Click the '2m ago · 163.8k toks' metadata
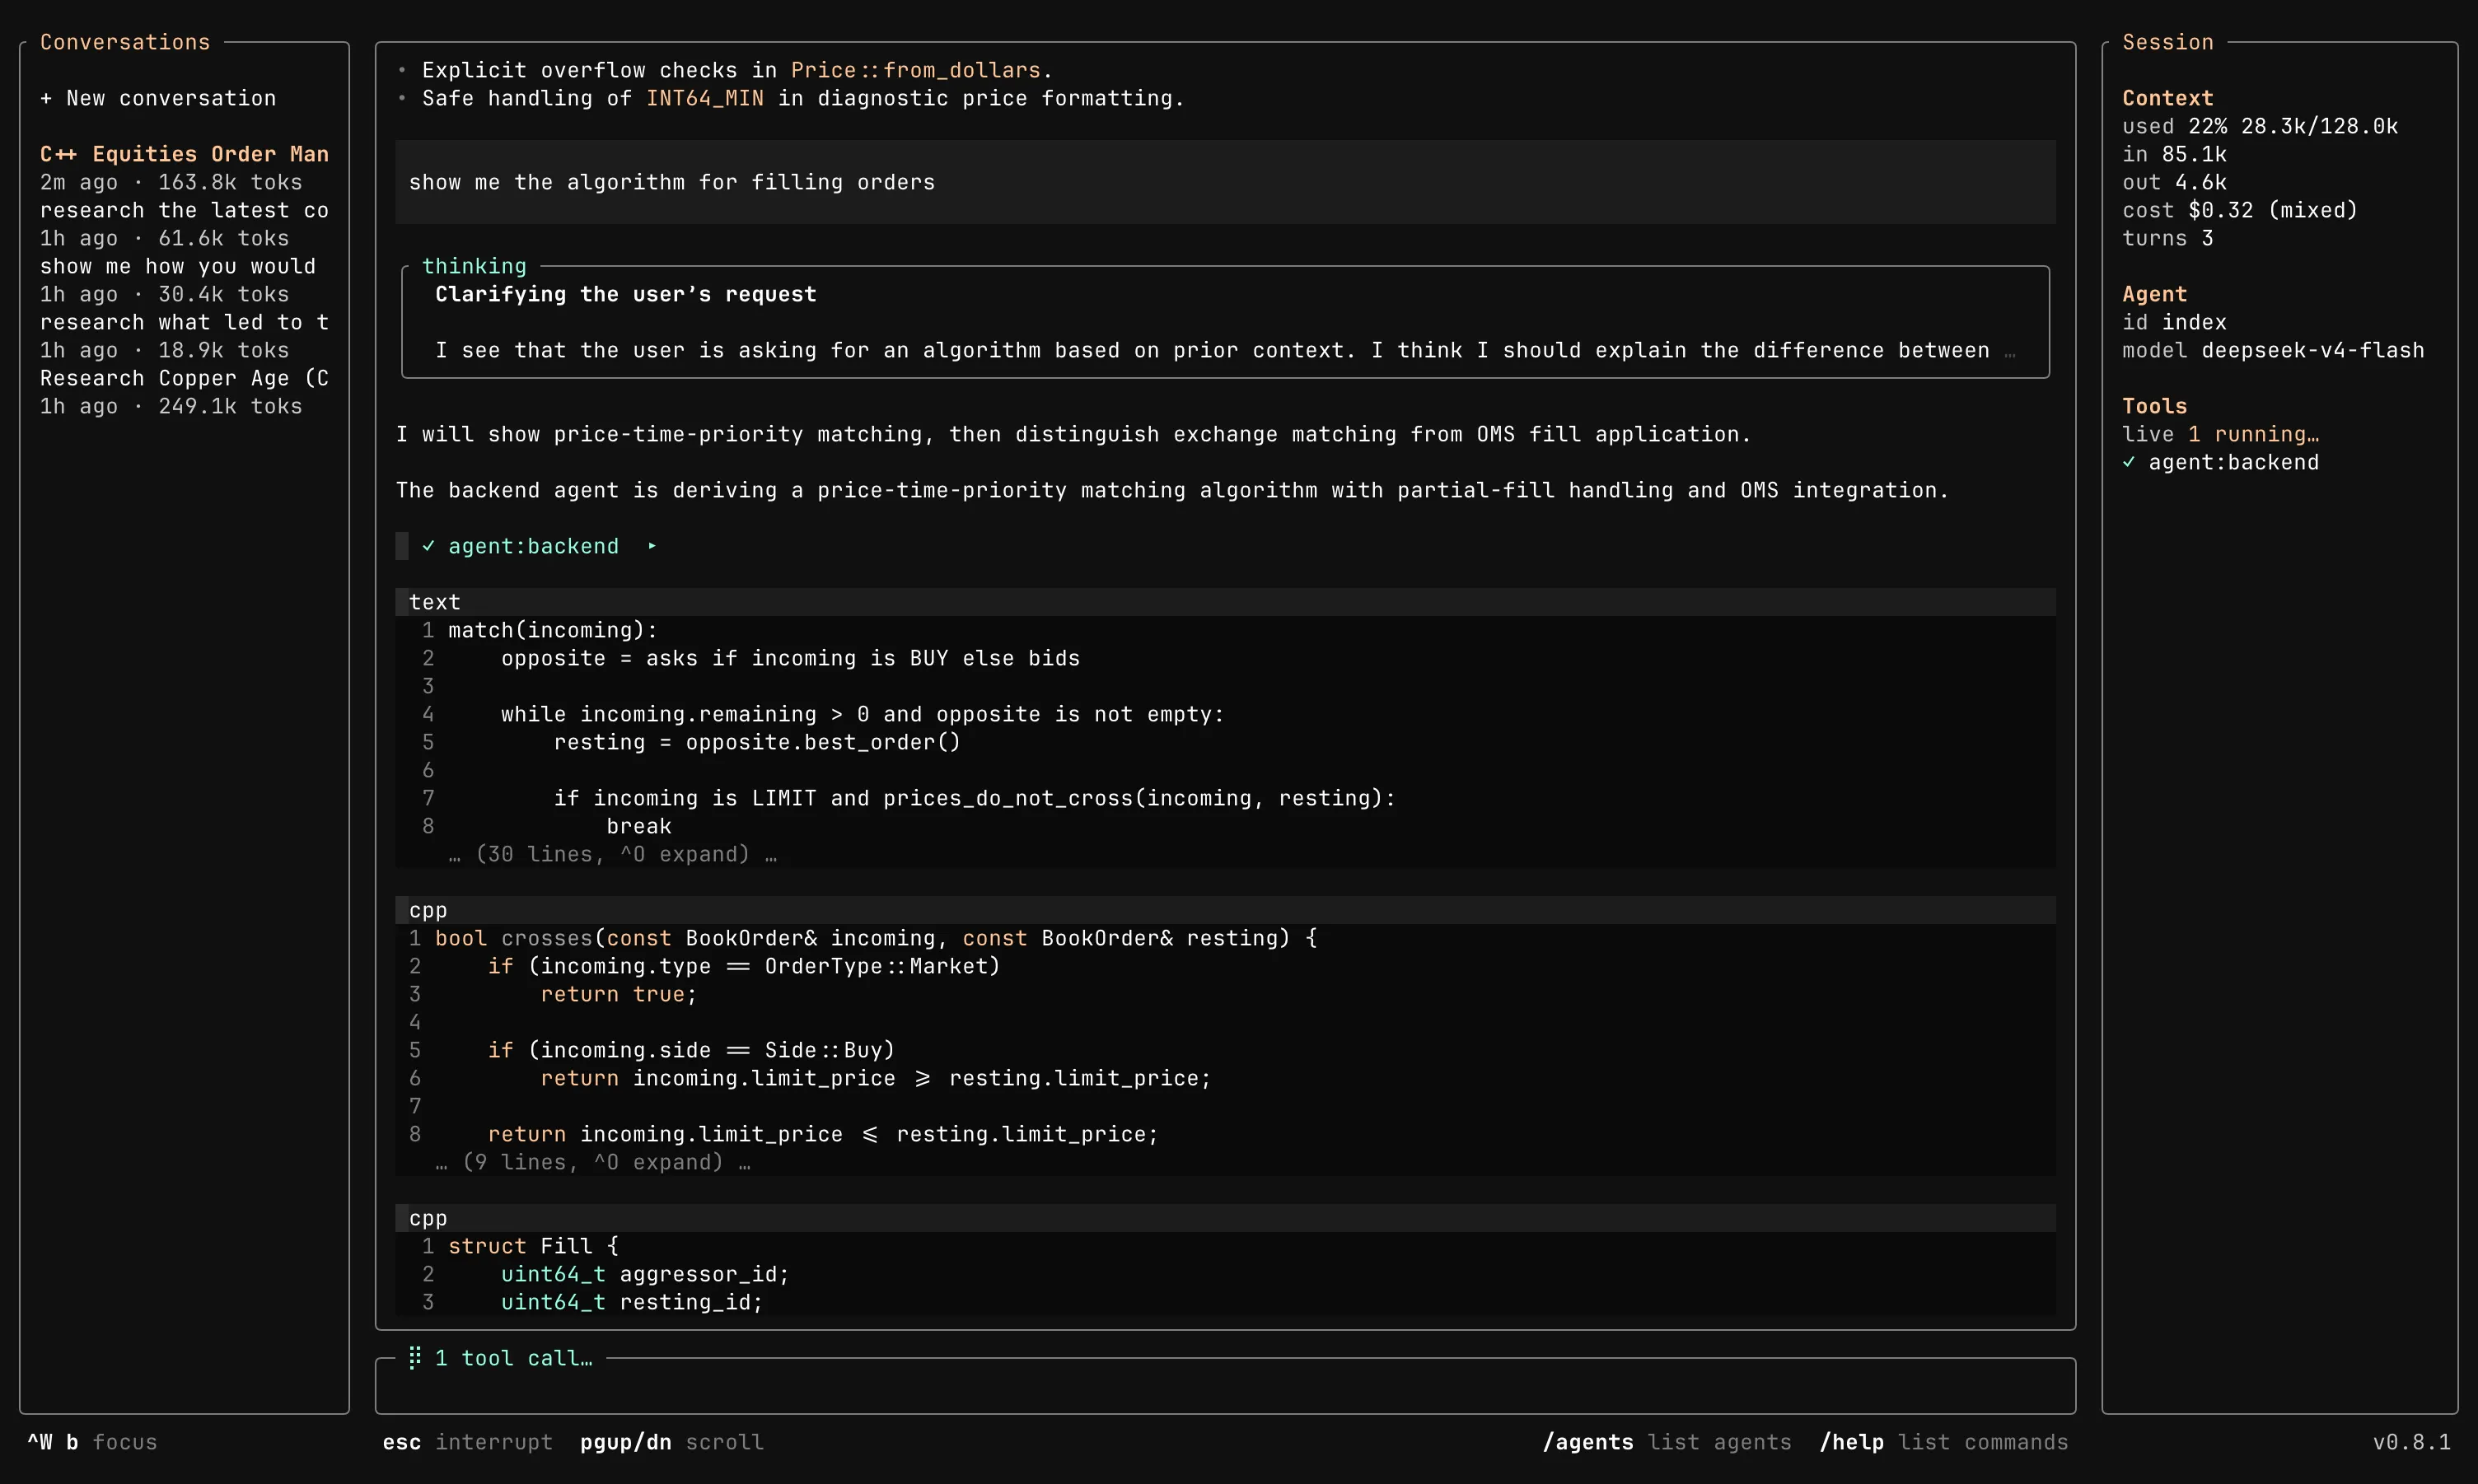The width and height of the screenshot is (2478, 1484). click(171, 182)
